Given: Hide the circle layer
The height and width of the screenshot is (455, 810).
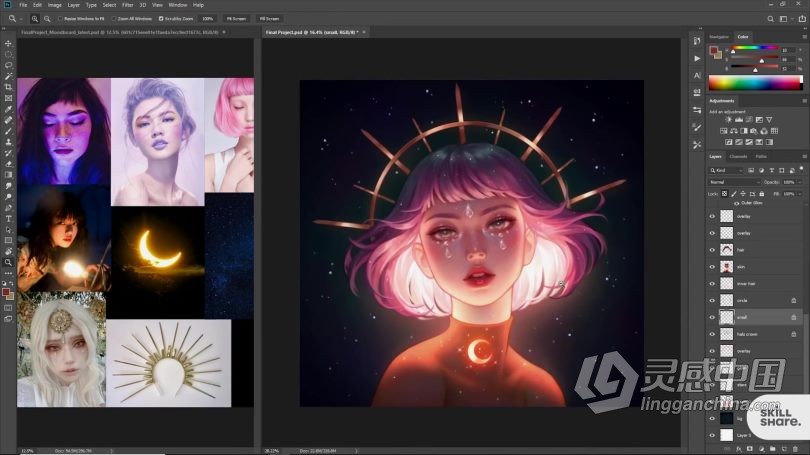Looking at the screenshot, I should click(712, 301).
